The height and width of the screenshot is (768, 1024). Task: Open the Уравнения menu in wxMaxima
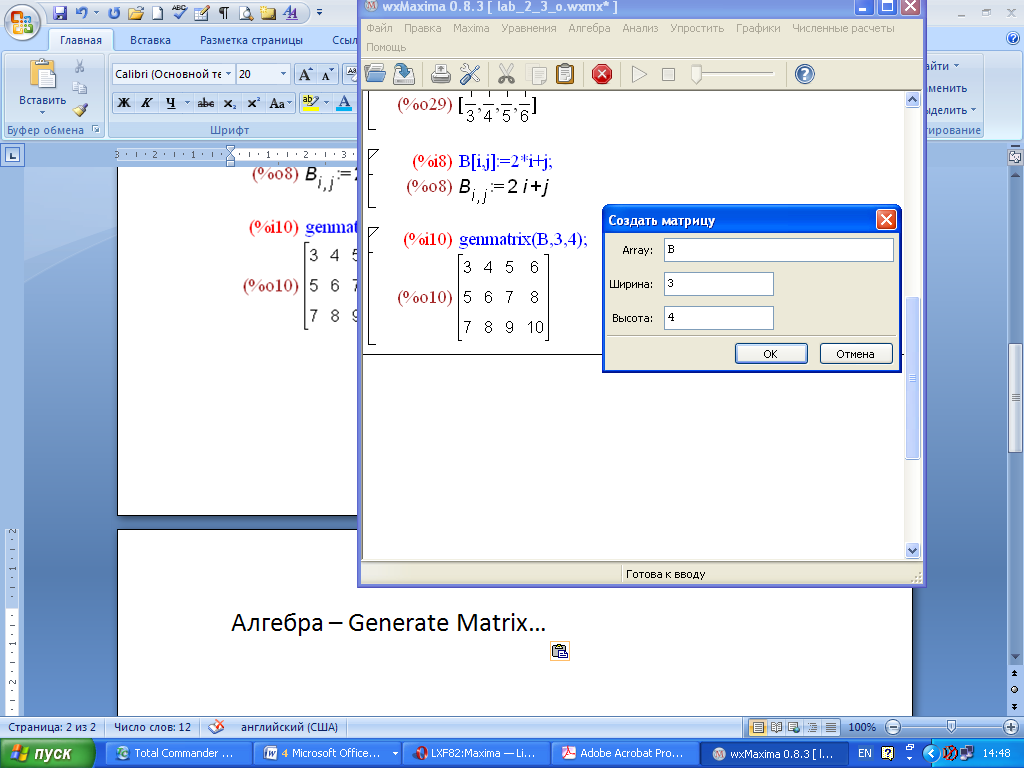click(528, 28)
